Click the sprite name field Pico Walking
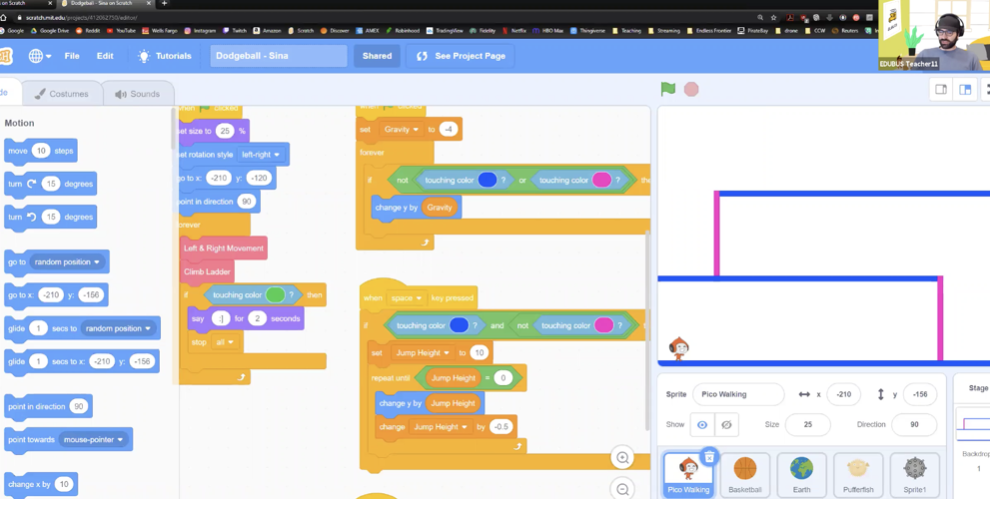Screen dimensions: 990x505 tap(738, 394)
